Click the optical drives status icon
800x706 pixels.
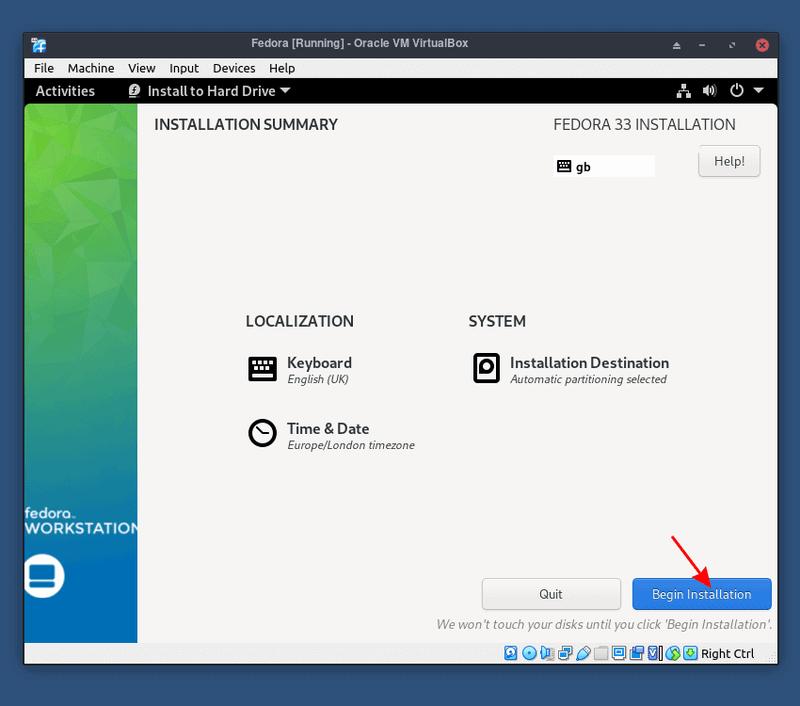[x=529, y=652]
